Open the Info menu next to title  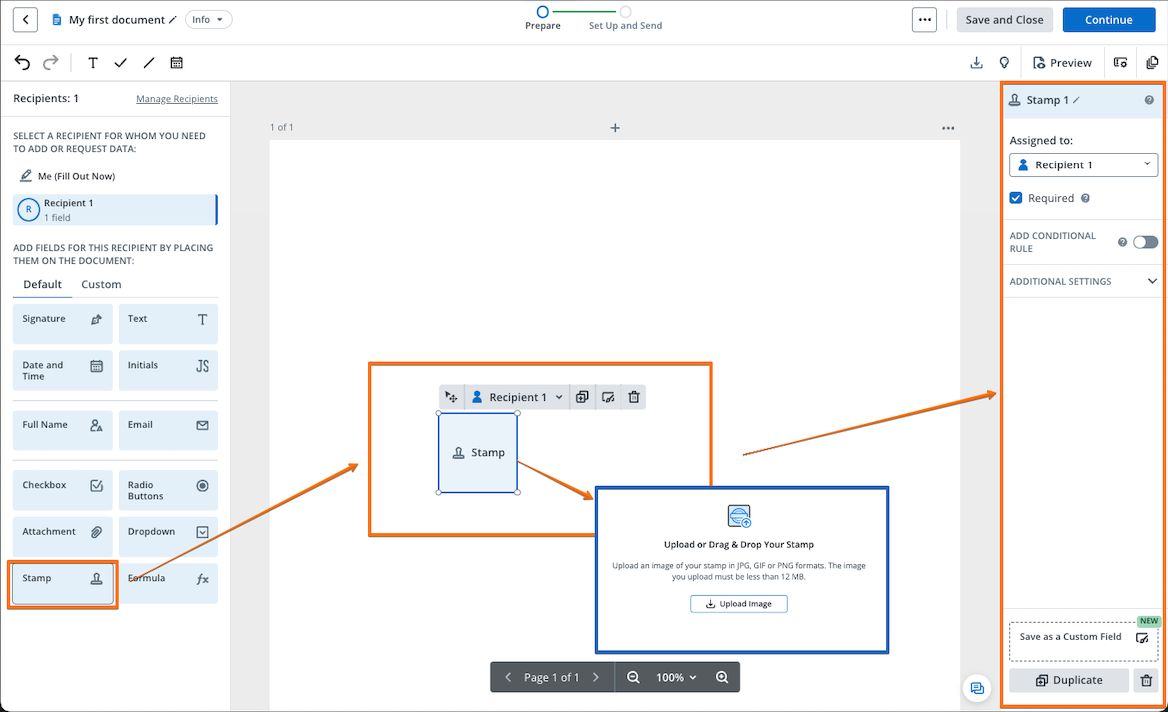(208, 20)
